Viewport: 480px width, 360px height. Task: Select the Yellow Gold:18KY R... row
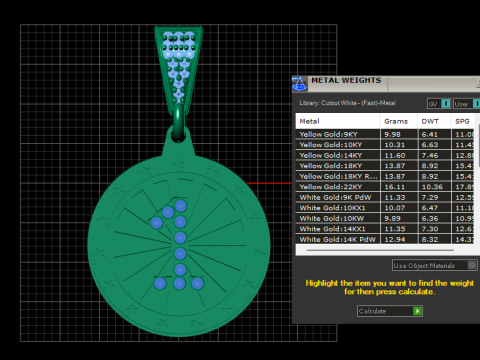pyautogui.click(x=385, y=176)
